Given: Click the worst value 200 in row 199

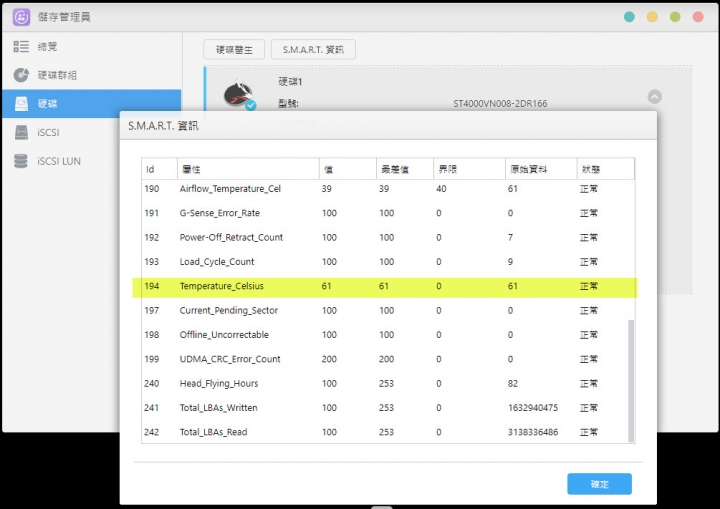Looking at the screenshot, I should [387, 359].
